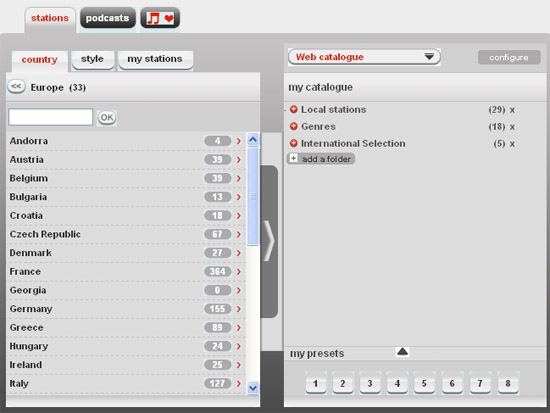550x413 pixels.
Task: Click the Italy count badge 127
Action: click(x=217, y=384)
